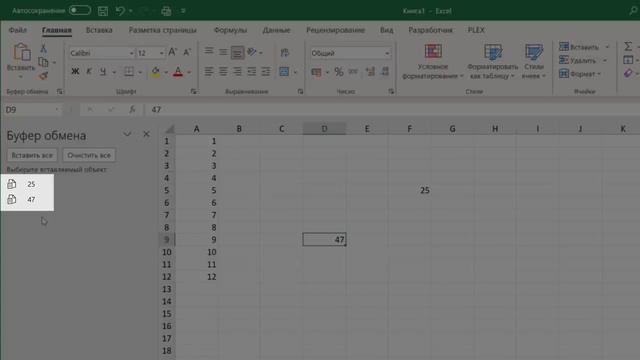Open the Разработчик tab
This screenshot has height=360, width=640.
pyautogui.click(x=430, y=30)
